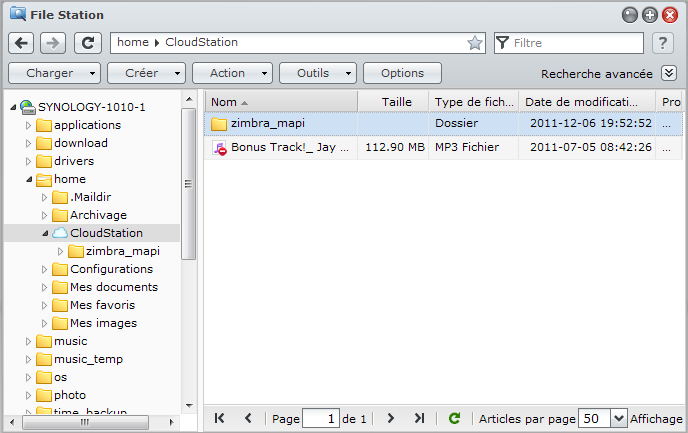Expand the Archivage folder node

point(44,215)
